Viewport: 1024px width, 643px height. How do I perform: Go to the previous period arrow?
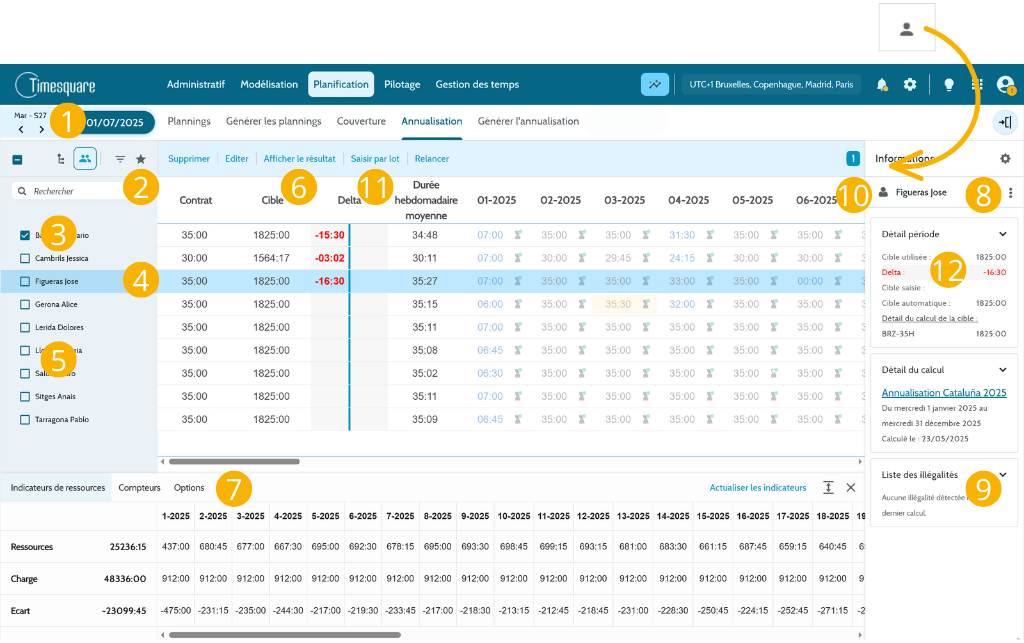coord(22,129)
